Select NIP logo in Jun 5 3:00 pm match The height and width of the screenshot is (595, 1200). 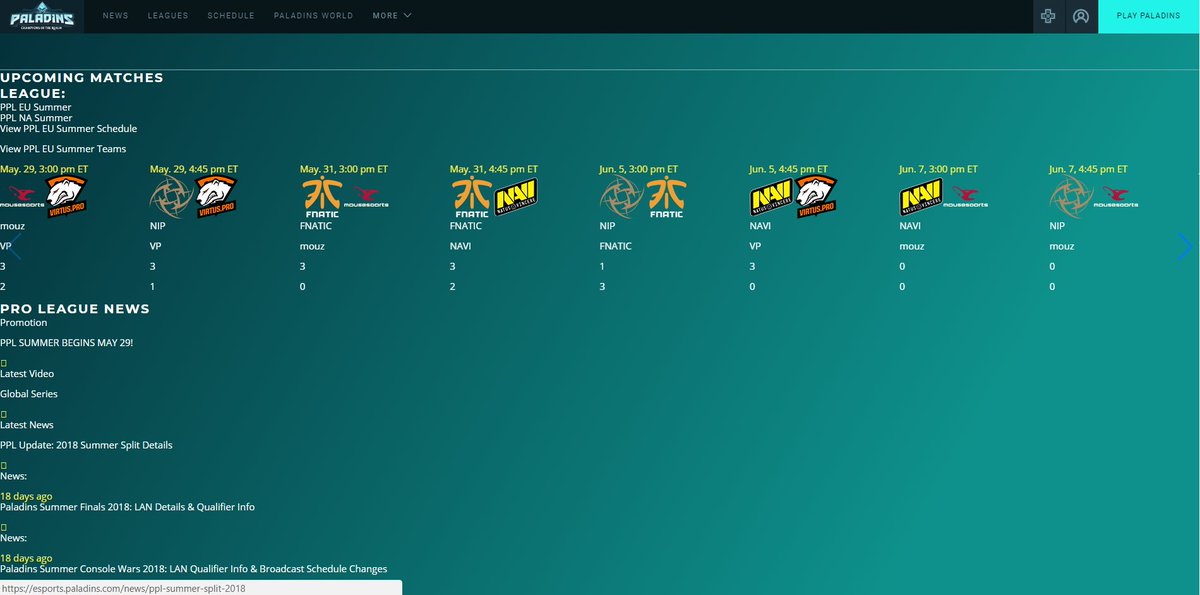pyautogui.click(x=621, y=197)
